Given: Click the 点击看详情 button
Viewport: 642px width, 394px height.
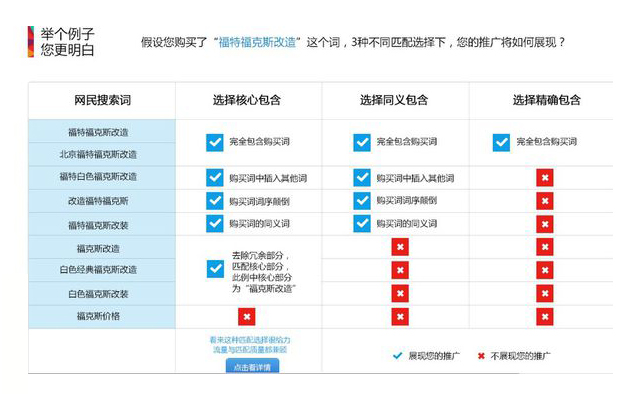Looking at the screenshot, I should tap(252, 366).
